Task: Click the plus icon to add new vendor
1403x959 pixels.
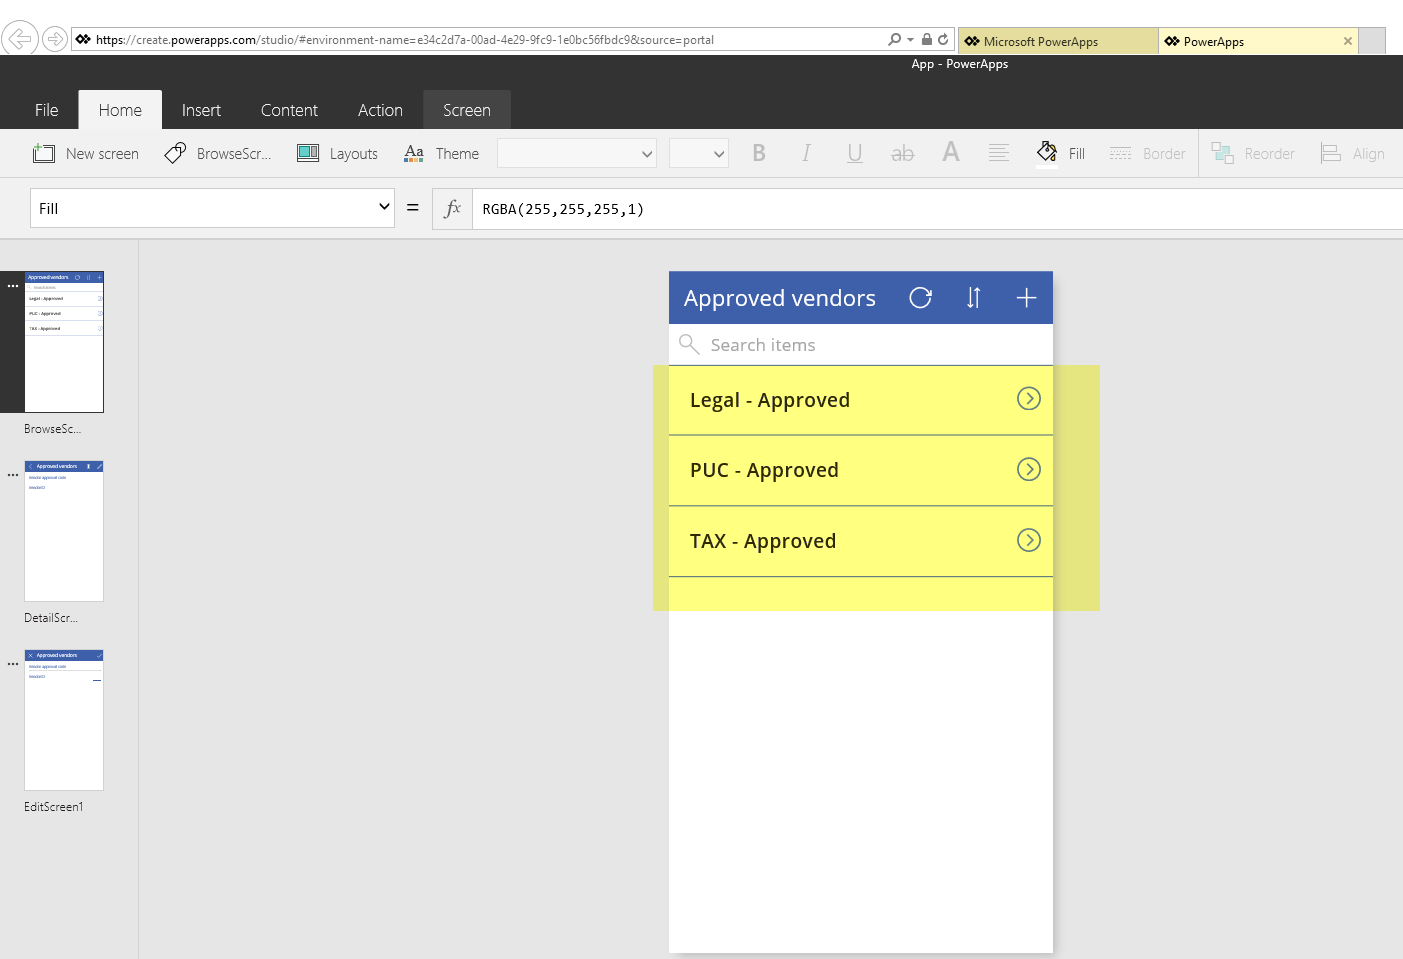Action: point(1026,298)
